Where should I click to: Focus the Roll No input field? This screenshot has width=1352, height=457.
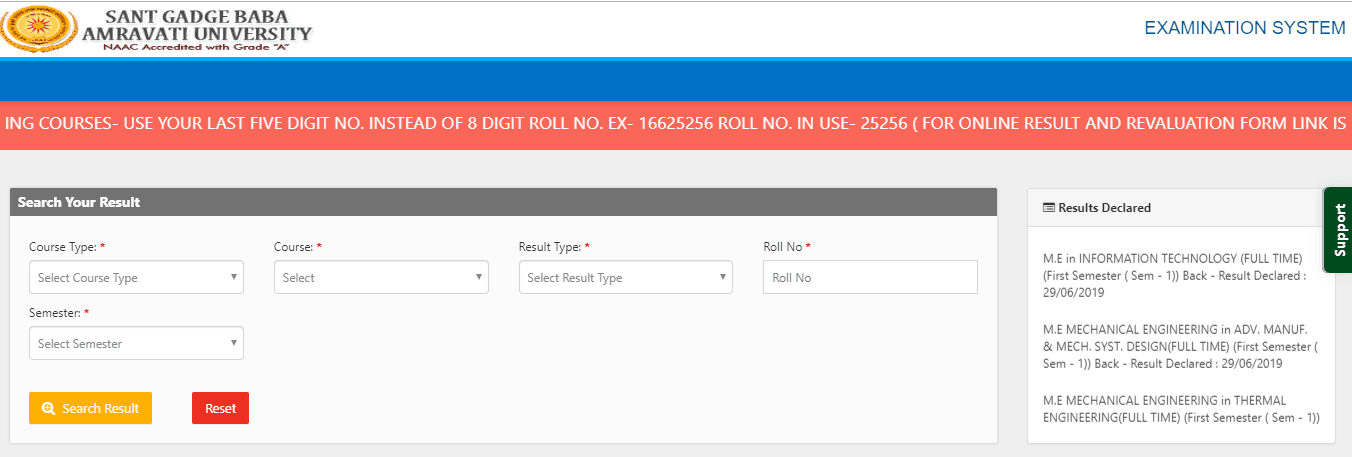point(869,278)
